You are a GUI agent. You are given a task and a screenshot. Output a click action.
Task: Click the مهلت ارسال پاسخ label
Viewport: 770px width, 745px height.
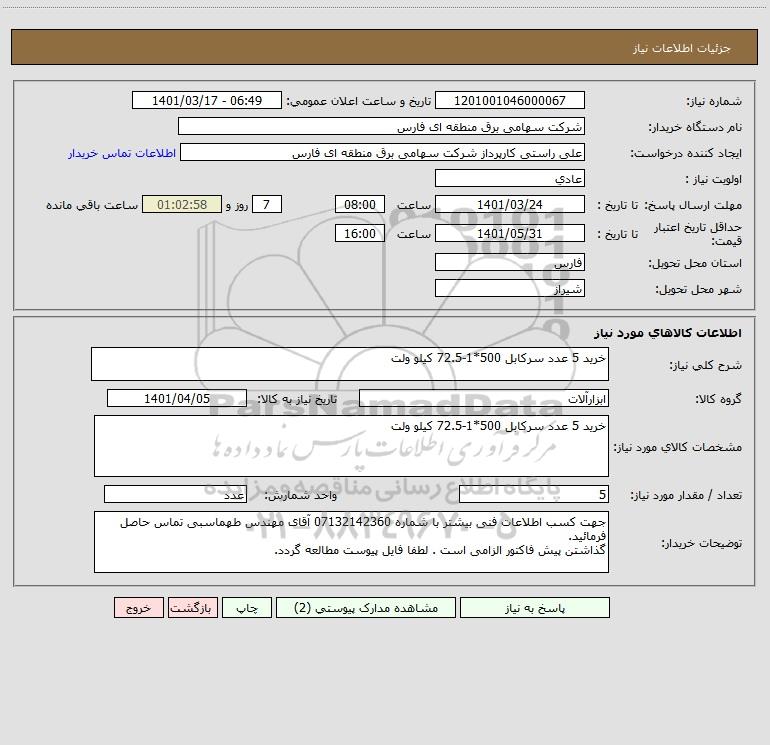click(x=693, y=205)
